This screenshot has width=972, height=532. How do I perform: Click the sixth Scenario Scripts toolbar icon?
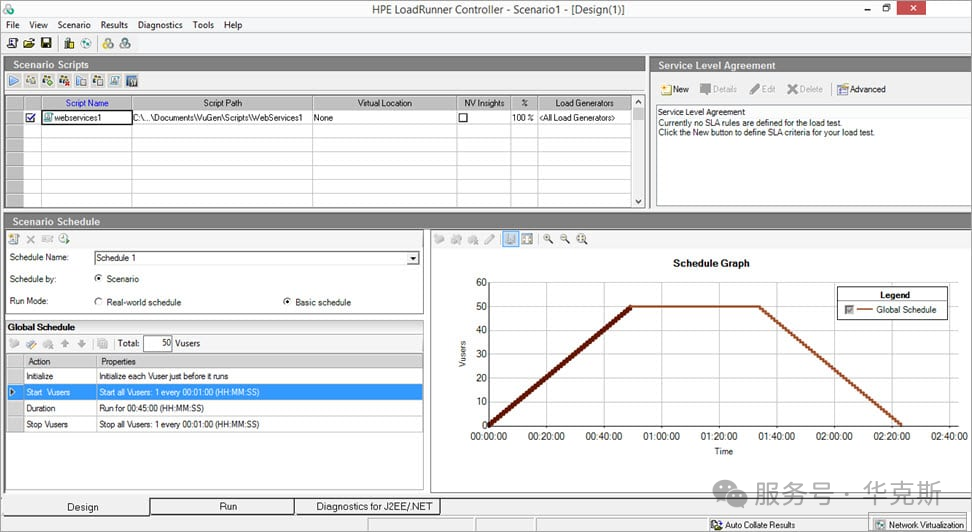[98, 81]
